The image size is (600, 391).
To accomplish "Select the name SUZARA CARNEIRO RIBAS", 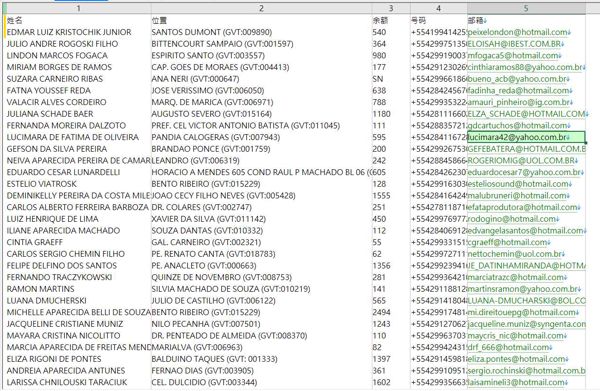I will tap(55, 79).
